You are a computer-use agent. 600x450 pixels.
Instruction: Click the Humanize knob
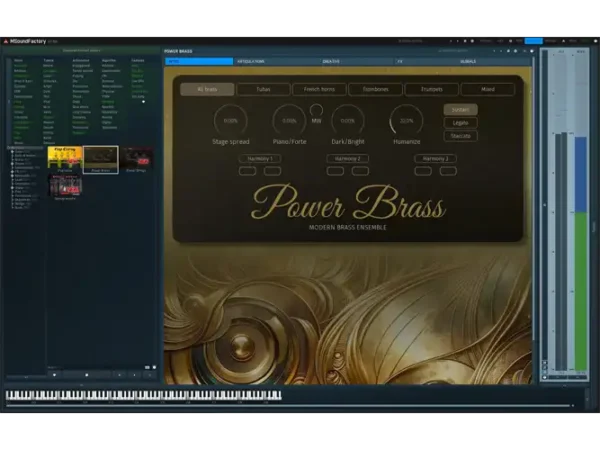point(406,121)
